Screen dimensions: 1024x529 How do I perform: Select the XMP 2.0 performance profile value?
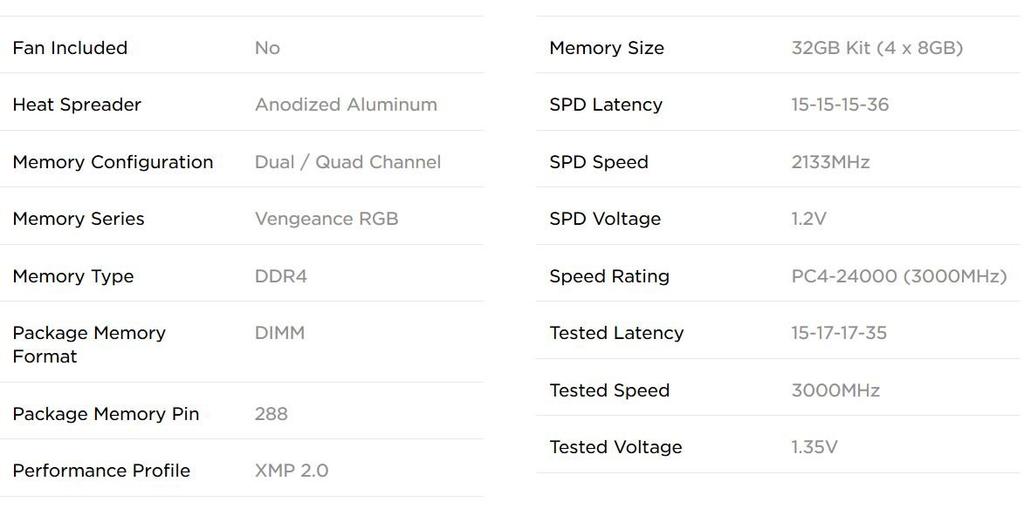click(x=292, y=471)
